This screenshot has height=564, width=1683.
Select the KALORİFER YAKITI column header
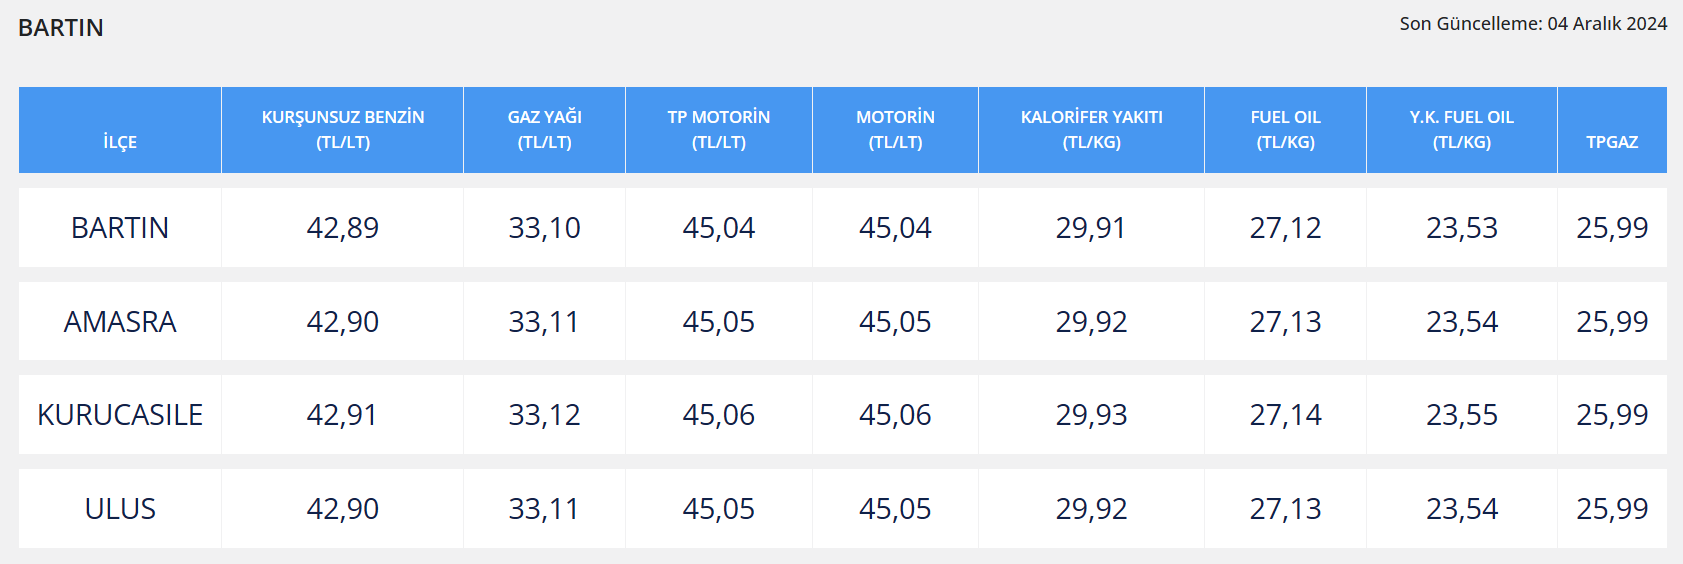point(1092,130)
